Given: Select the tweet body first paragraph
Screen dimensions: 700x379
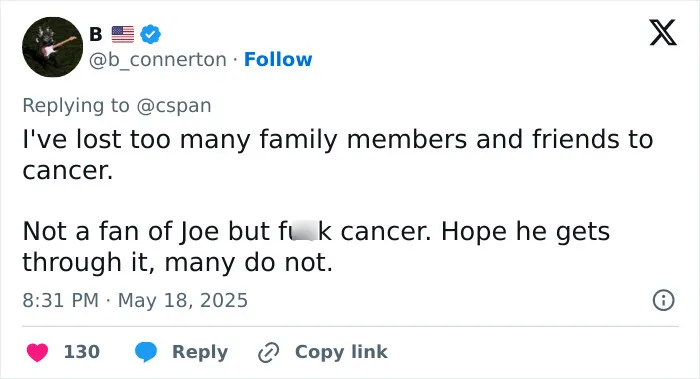Looking at the screenshot, I should (x=338, y=154).
